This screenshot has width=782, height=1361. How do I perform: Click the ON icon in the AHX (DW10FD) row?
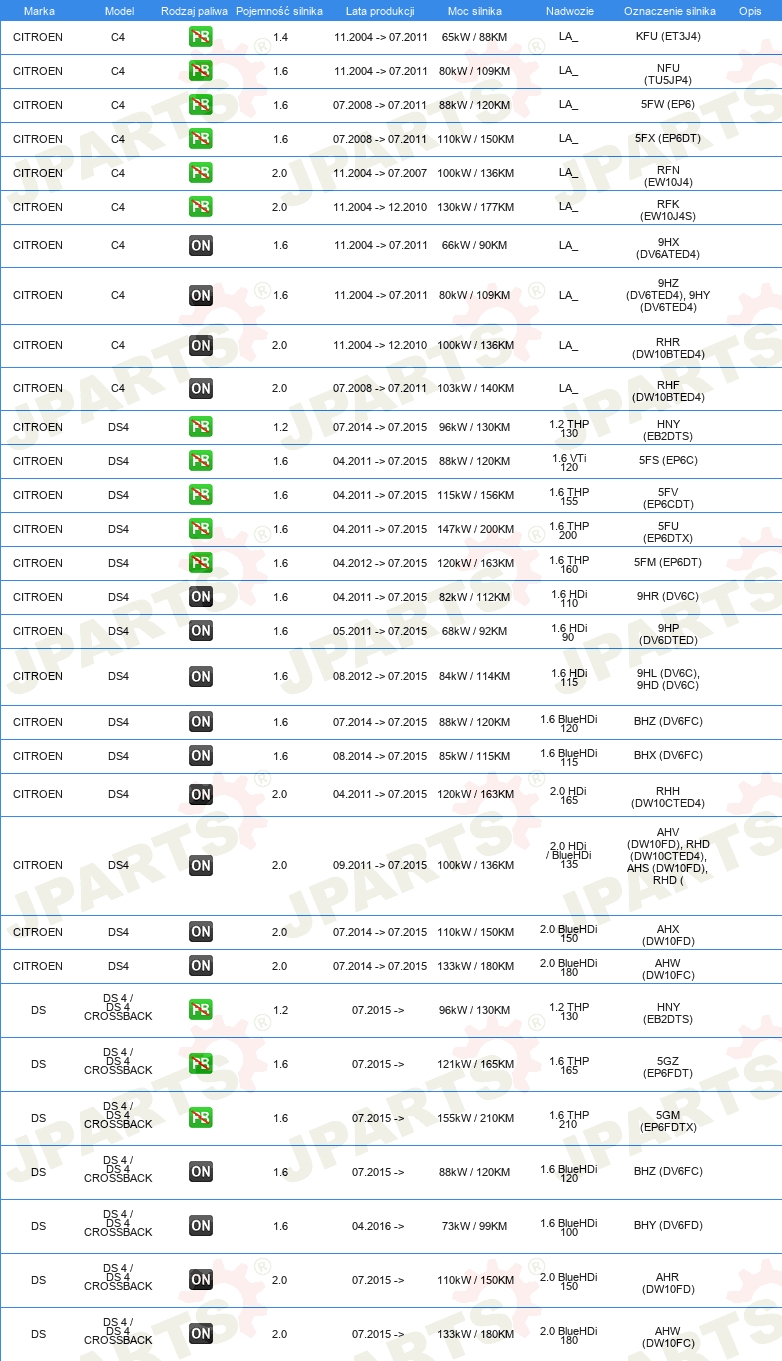pos(201,932)
